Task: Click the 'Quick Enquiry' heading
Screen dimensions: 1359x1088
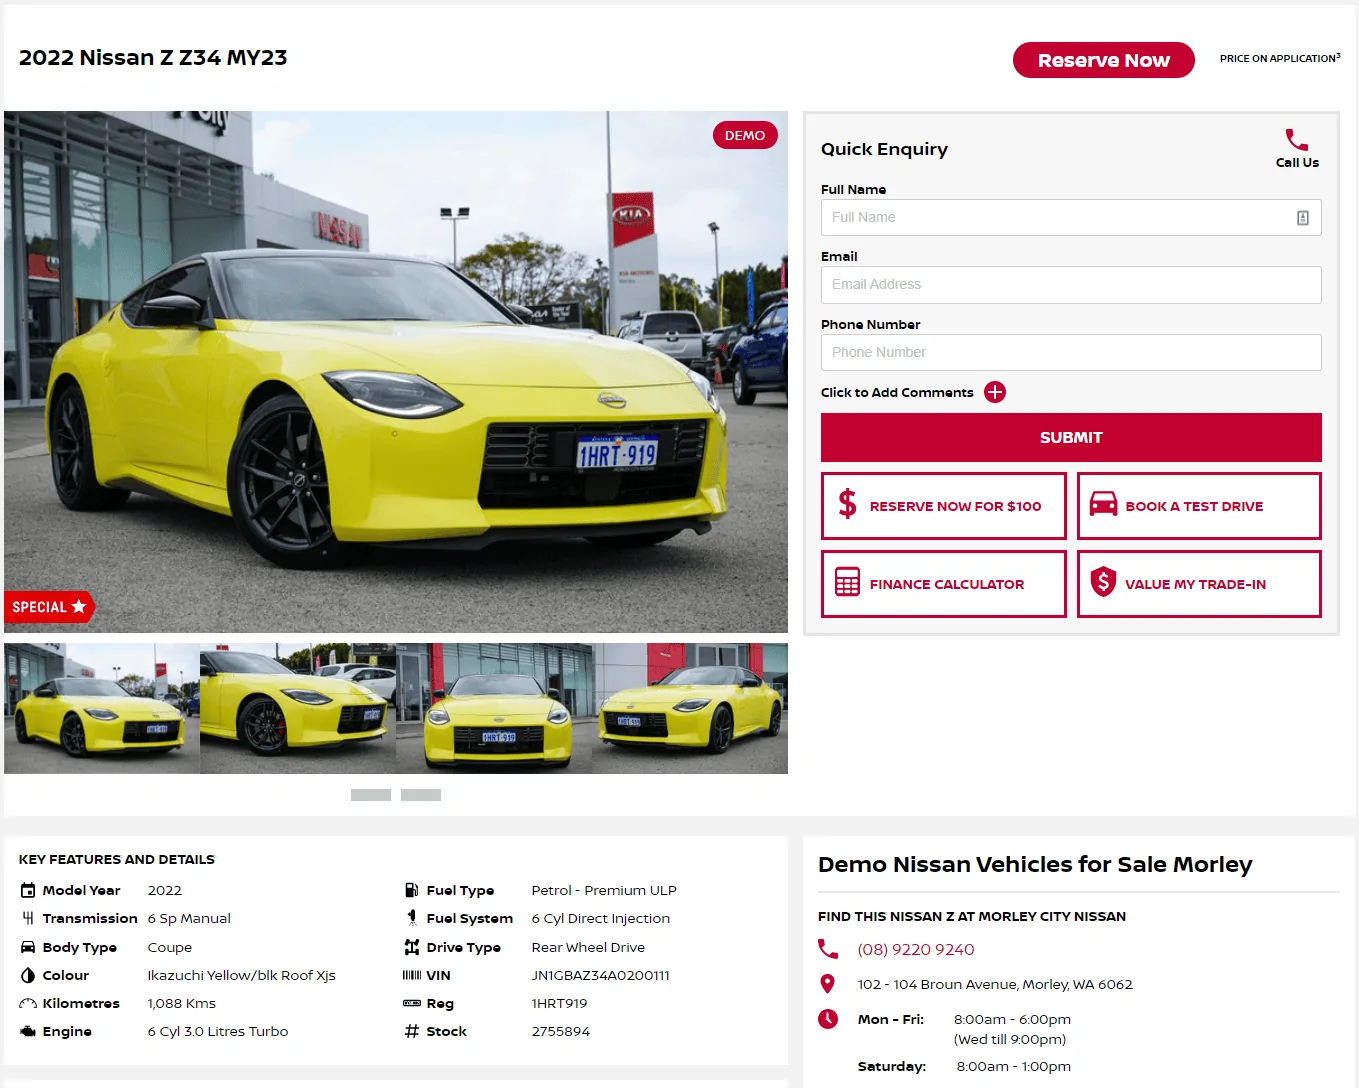Action: coord(884,149)
